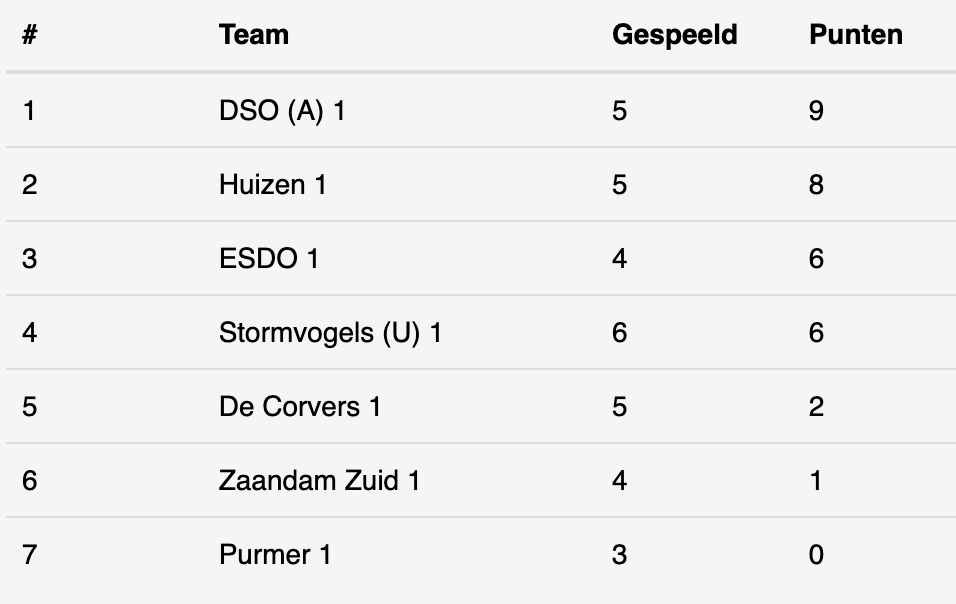Click the Team column header
This screenshot has width=956, height=604.
[x=254, y=35]
